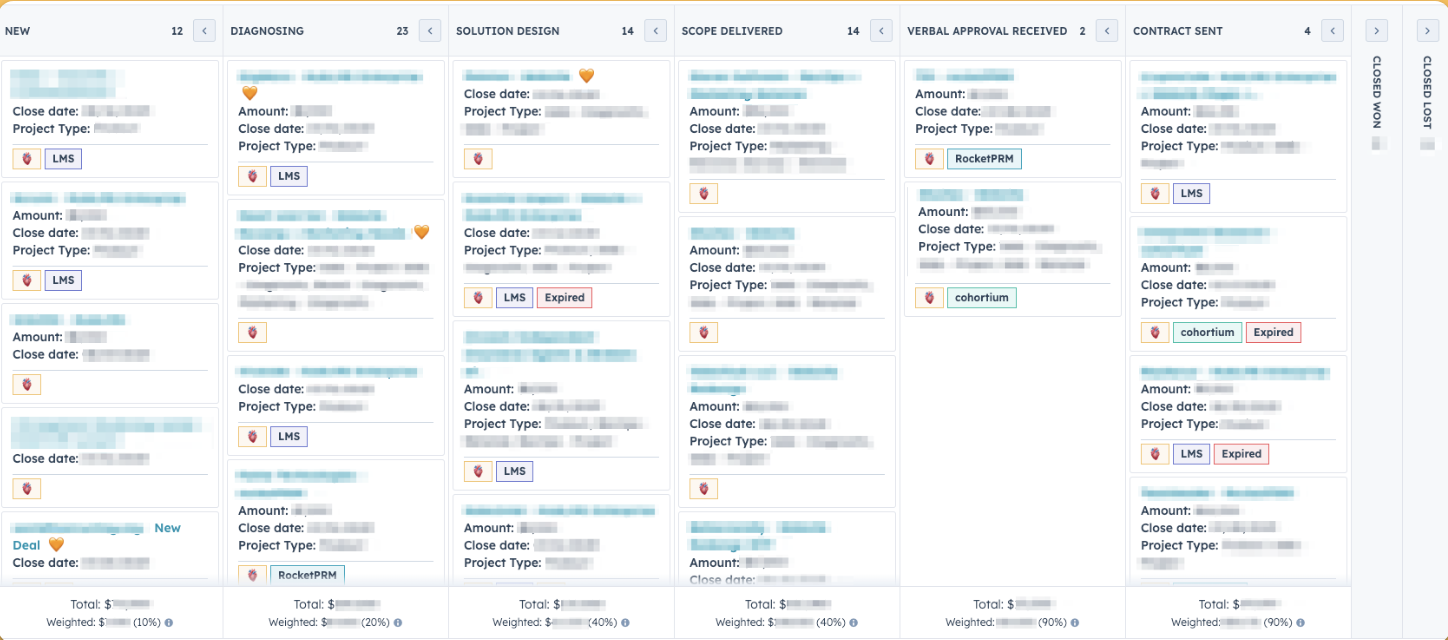Click the Expired tag in Solution Design column
Screen dimensions: 1448x640
pos(564,297)
